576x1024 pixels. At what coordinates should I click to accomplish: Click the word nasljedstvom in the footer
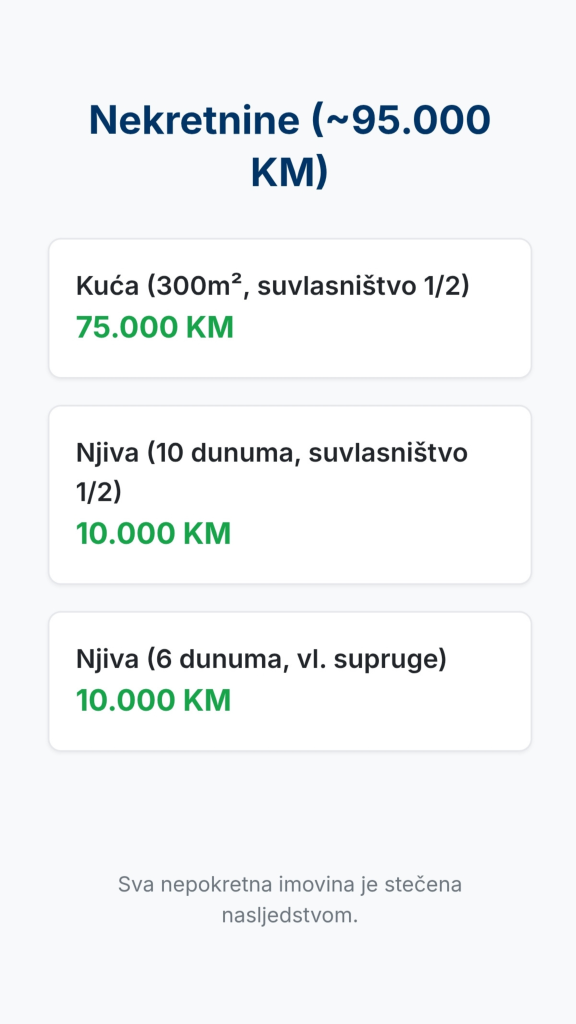click(289, 915)
